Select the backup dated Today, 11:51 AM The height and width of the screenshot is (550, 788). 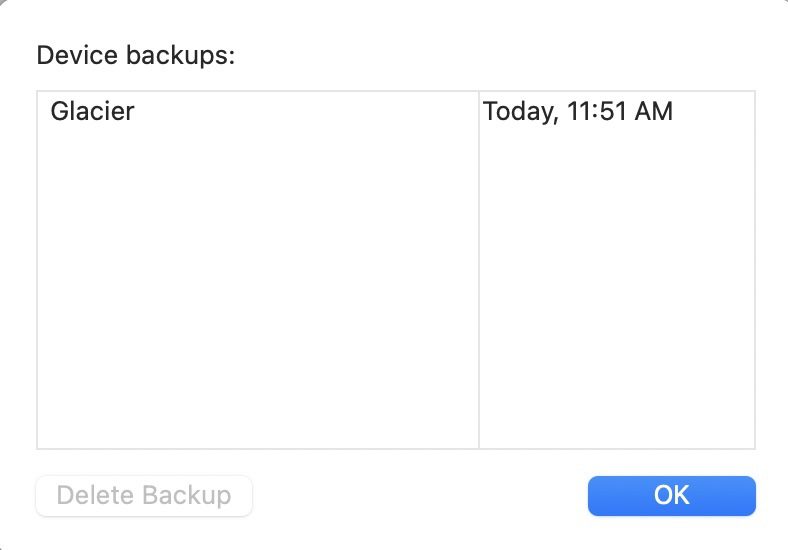tap(578, 111)
